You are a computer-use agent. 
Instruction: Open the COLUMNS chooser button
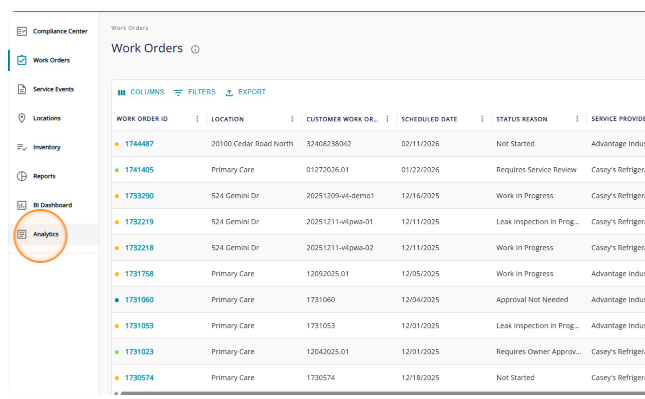tap(141, 92)
